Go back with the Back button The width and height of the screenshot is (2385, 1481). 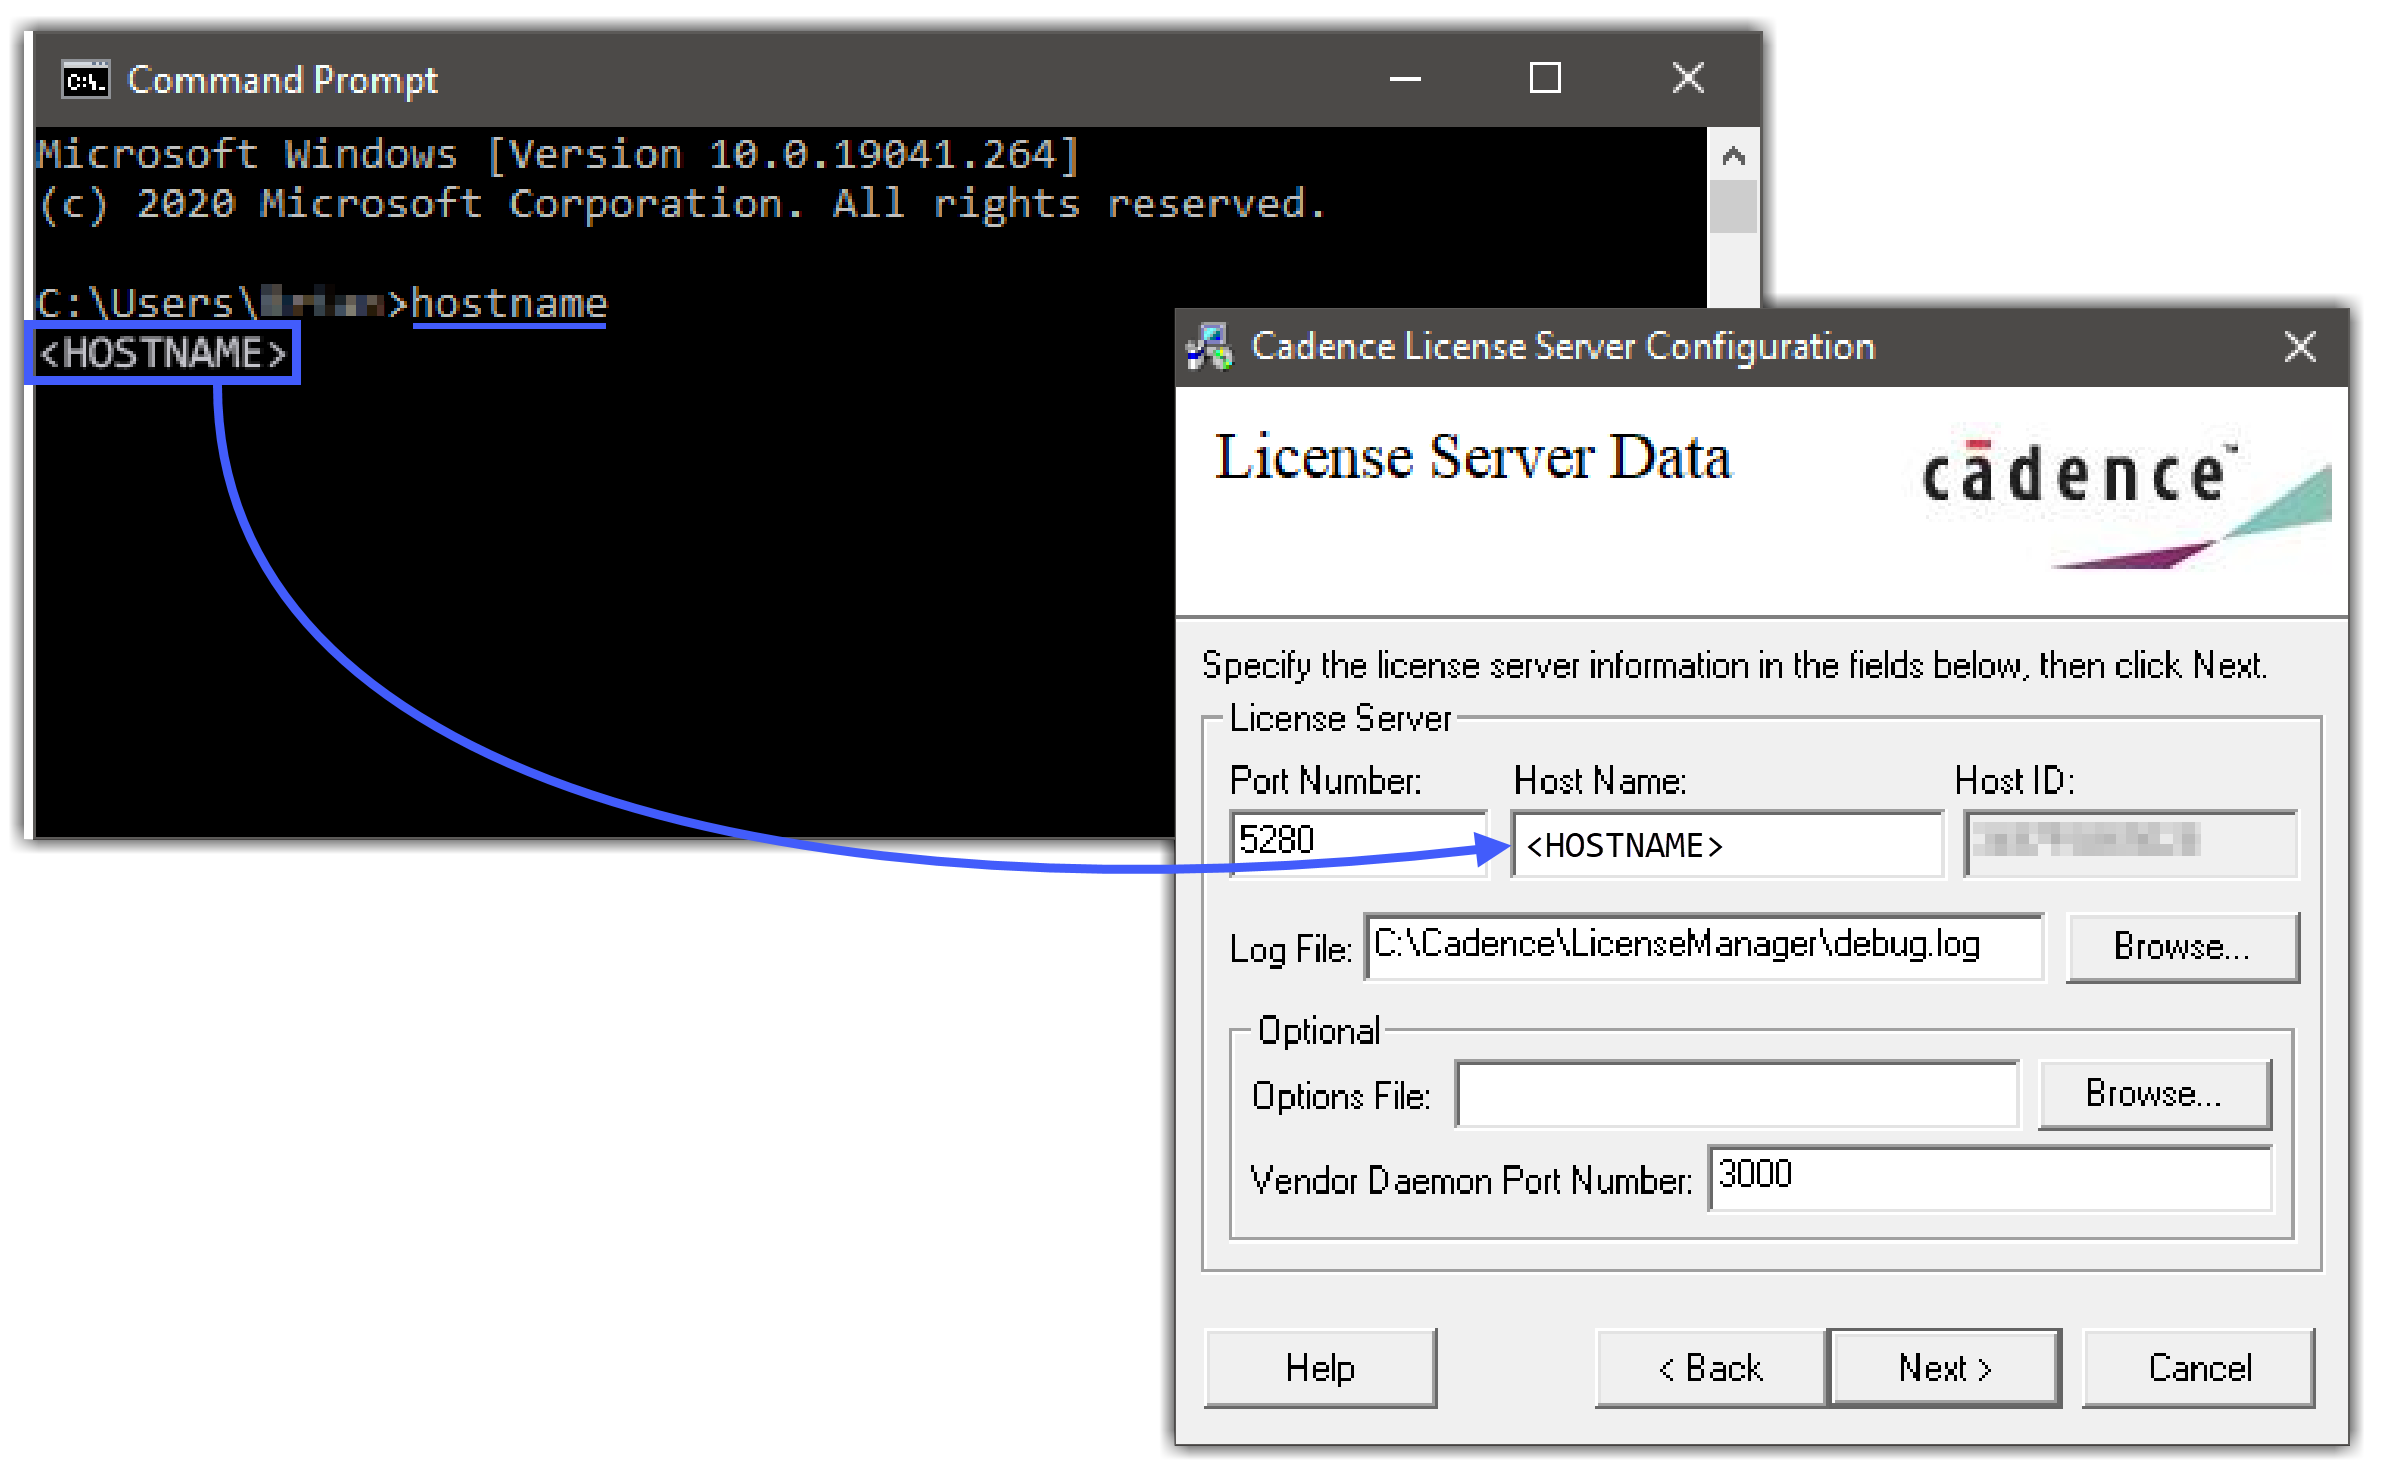point(1710,1367)
